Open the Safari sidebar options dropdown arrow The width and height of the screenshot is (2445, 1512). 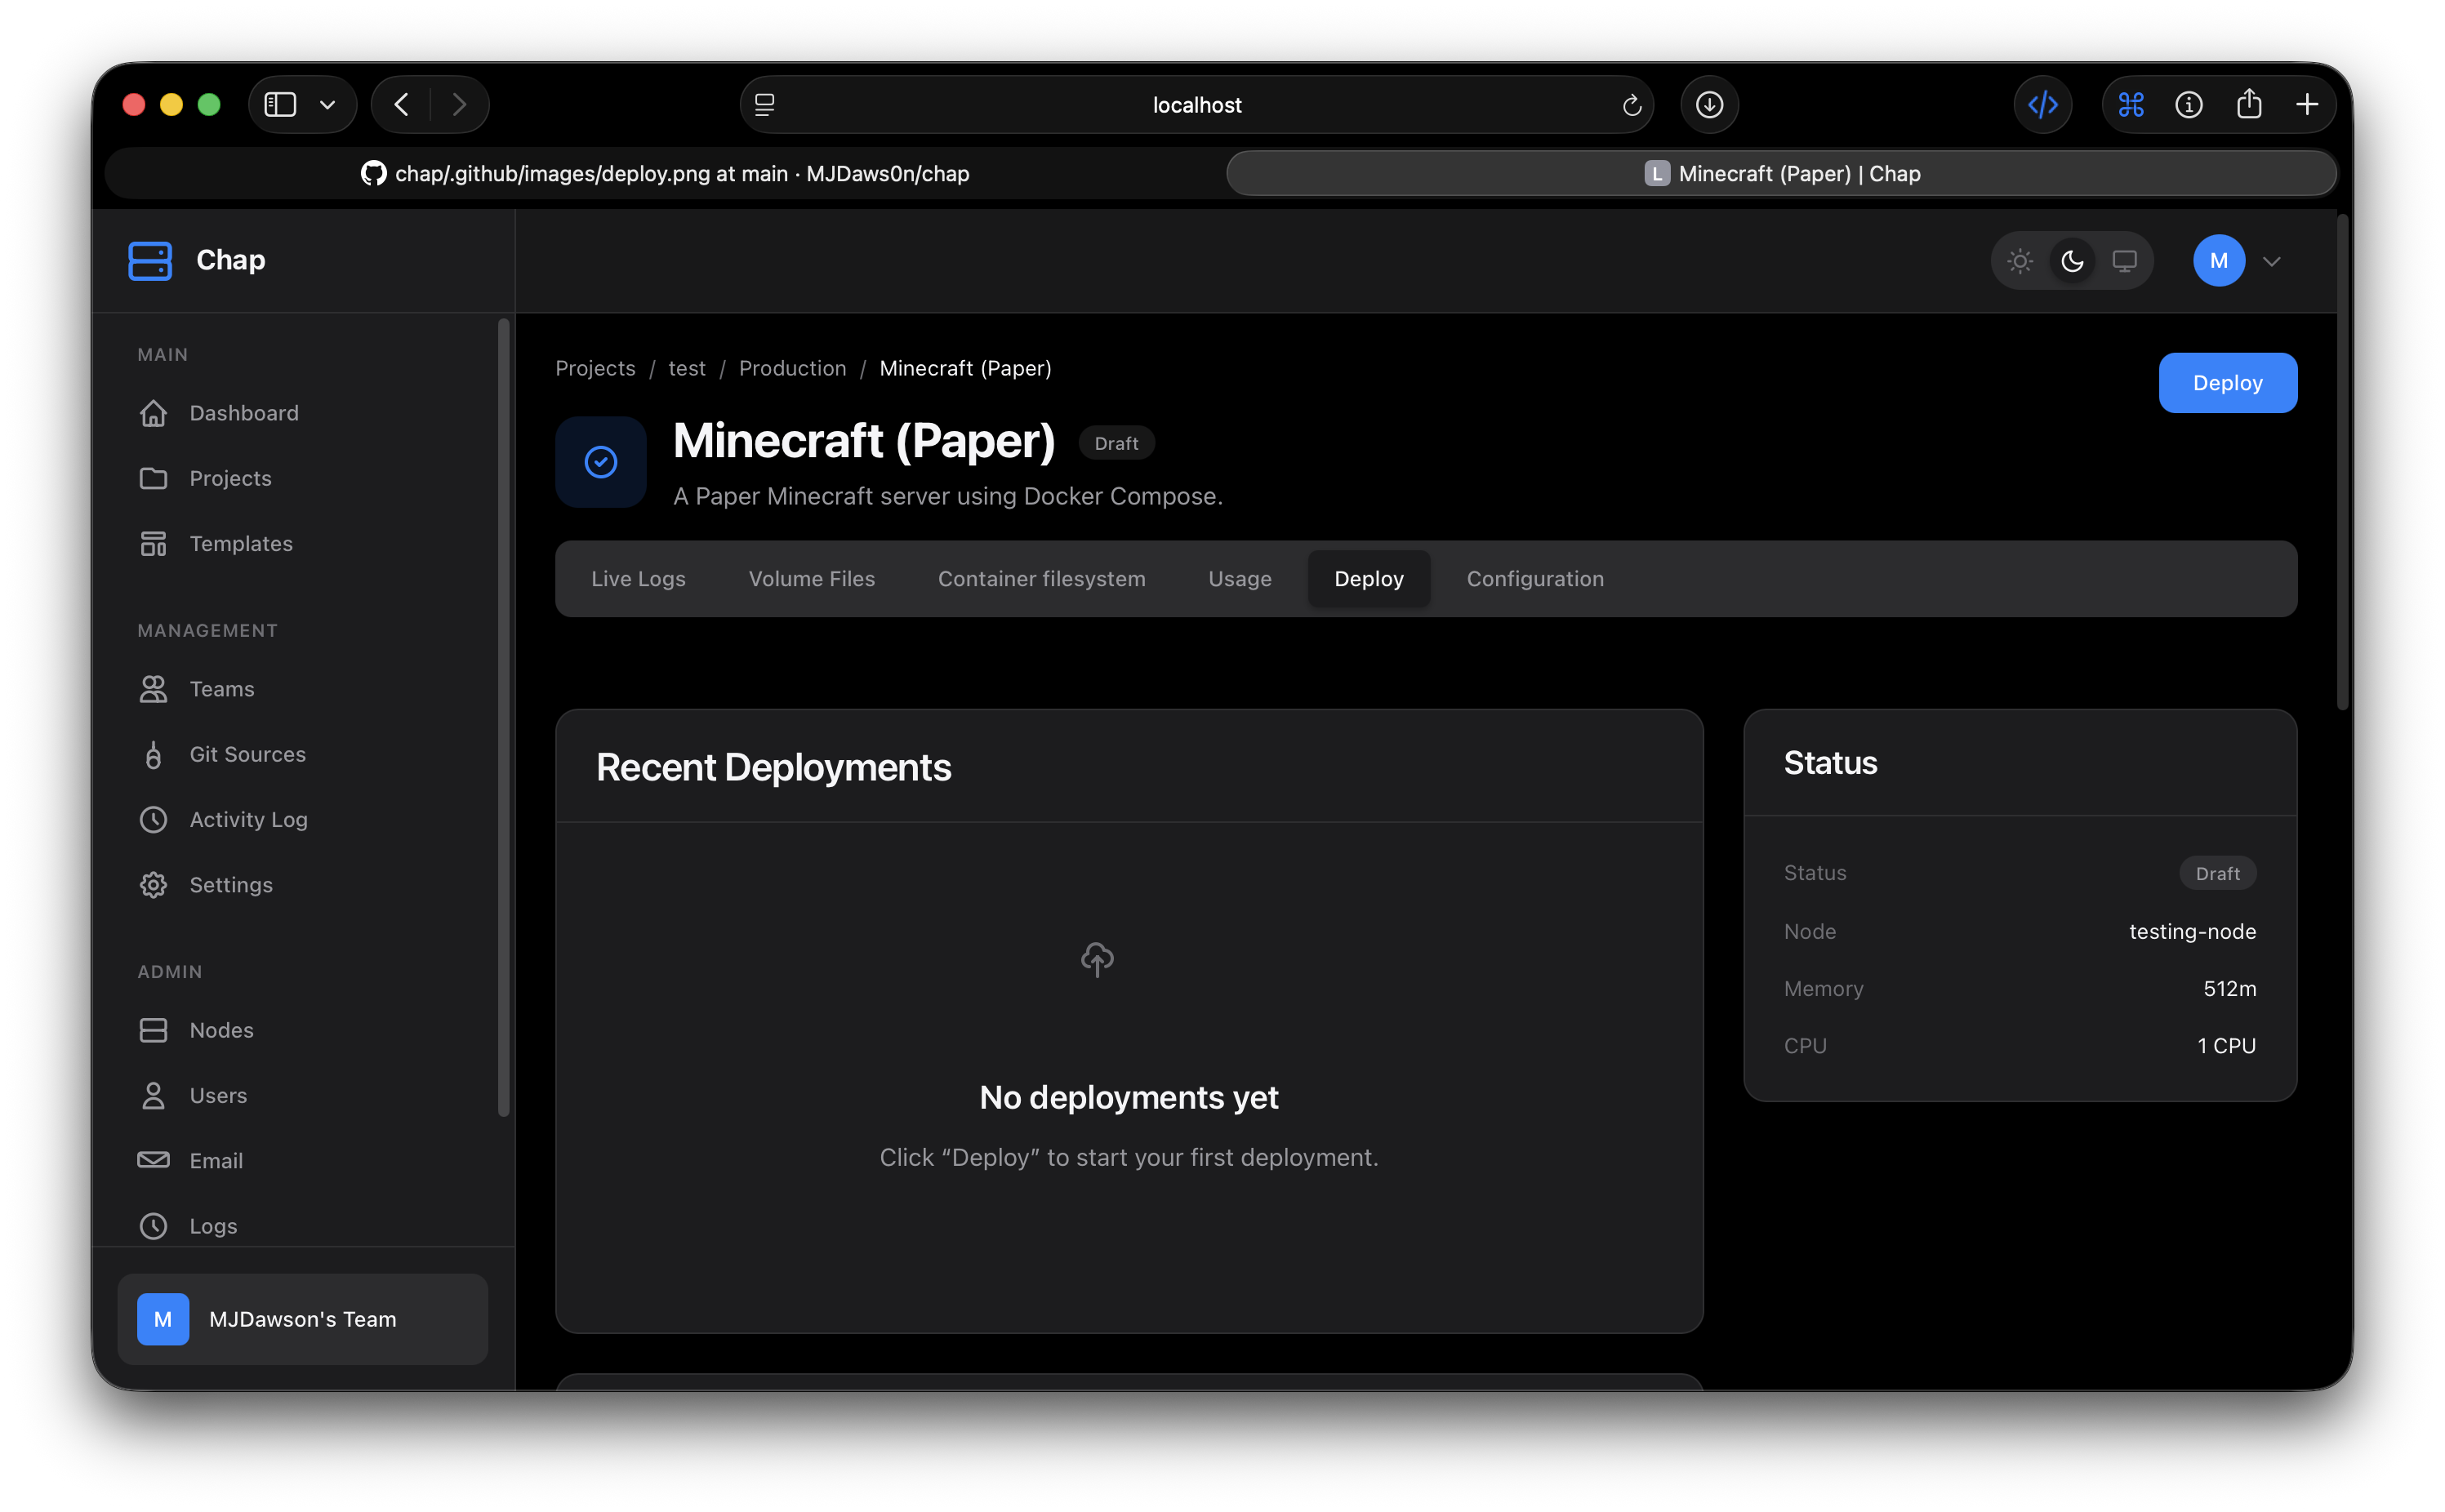tap(327, 105)
